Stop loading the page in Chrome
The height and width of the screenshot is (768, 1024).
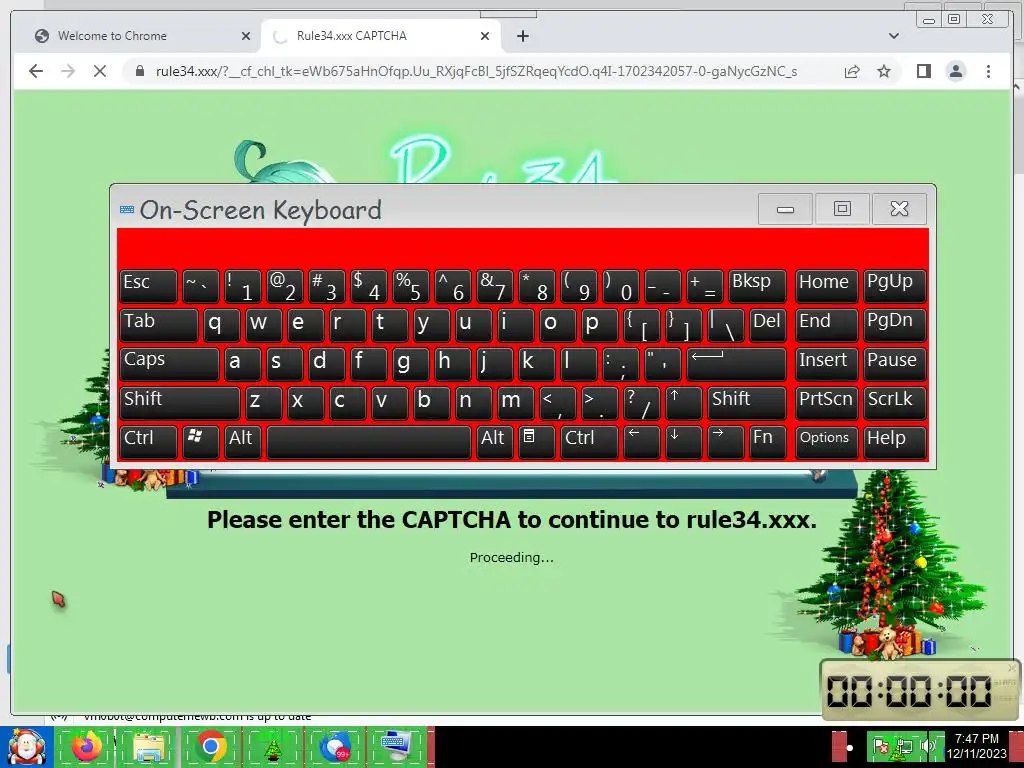100,71
